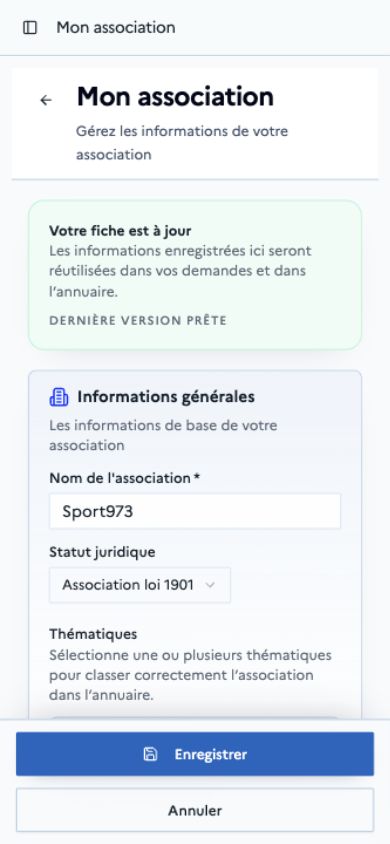390x844 pixels.
Task: Go back using the left arrow
Action: tap(46, 100)
